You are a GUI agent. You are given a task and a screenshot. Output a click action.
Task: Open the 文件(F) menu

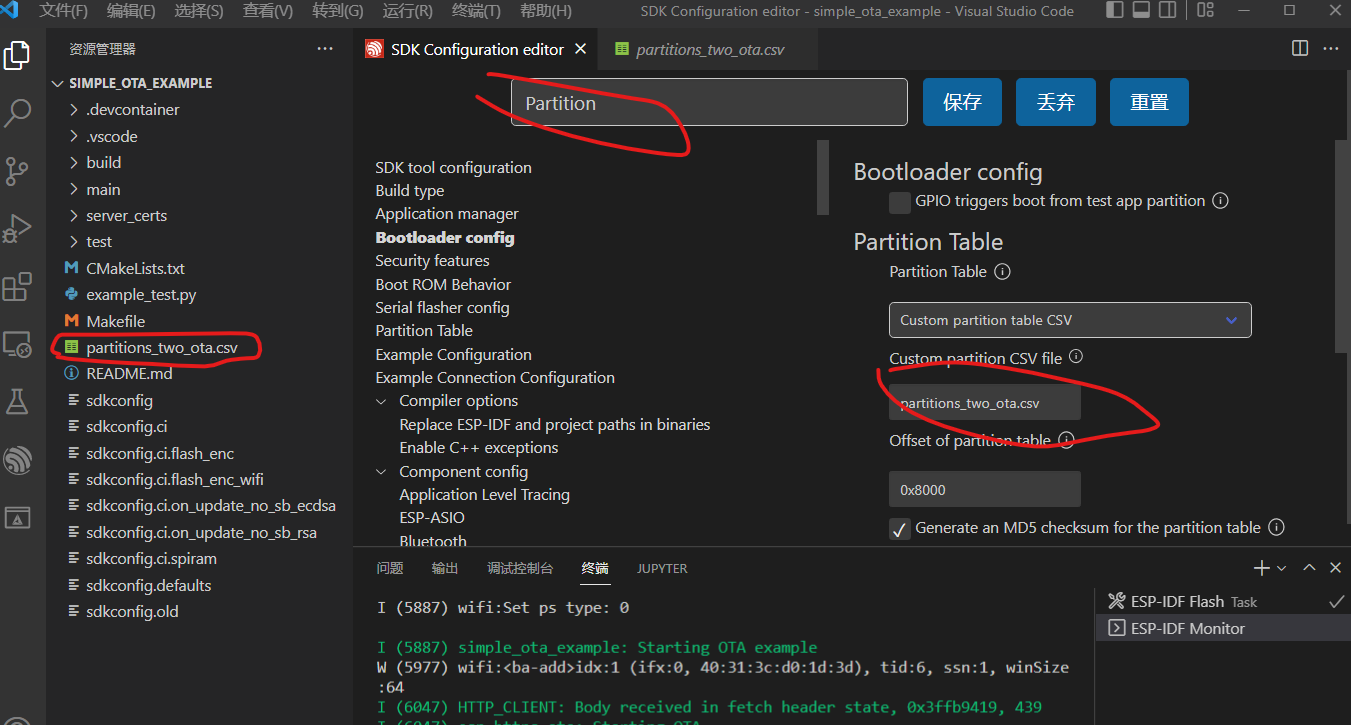(x=63, y=11)
